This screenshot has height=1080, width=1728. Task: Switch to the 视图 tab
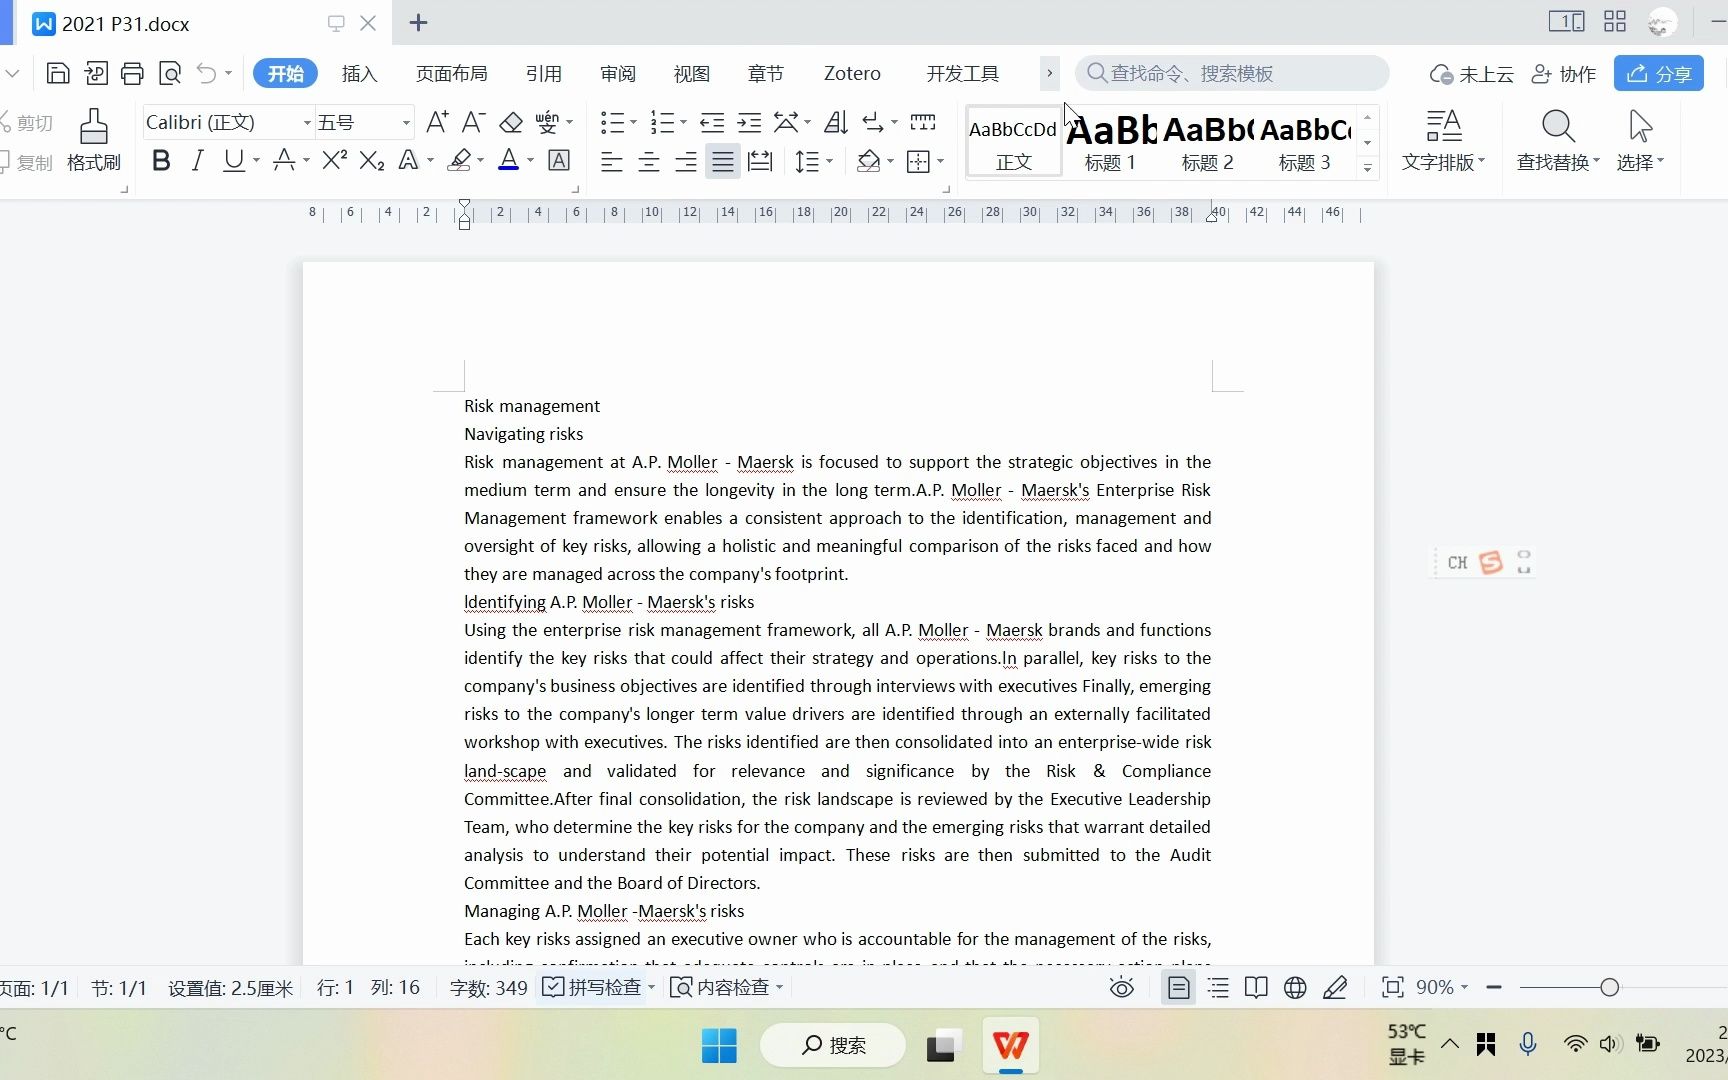[x=691, y=73]
